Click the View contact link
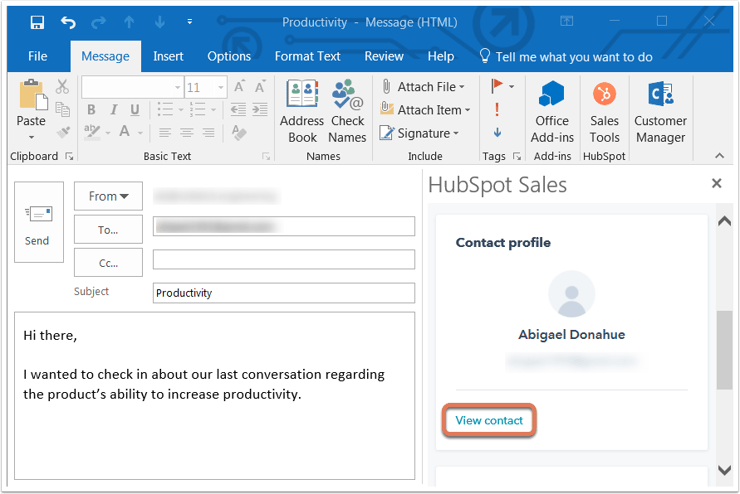 tap(489, 420)
